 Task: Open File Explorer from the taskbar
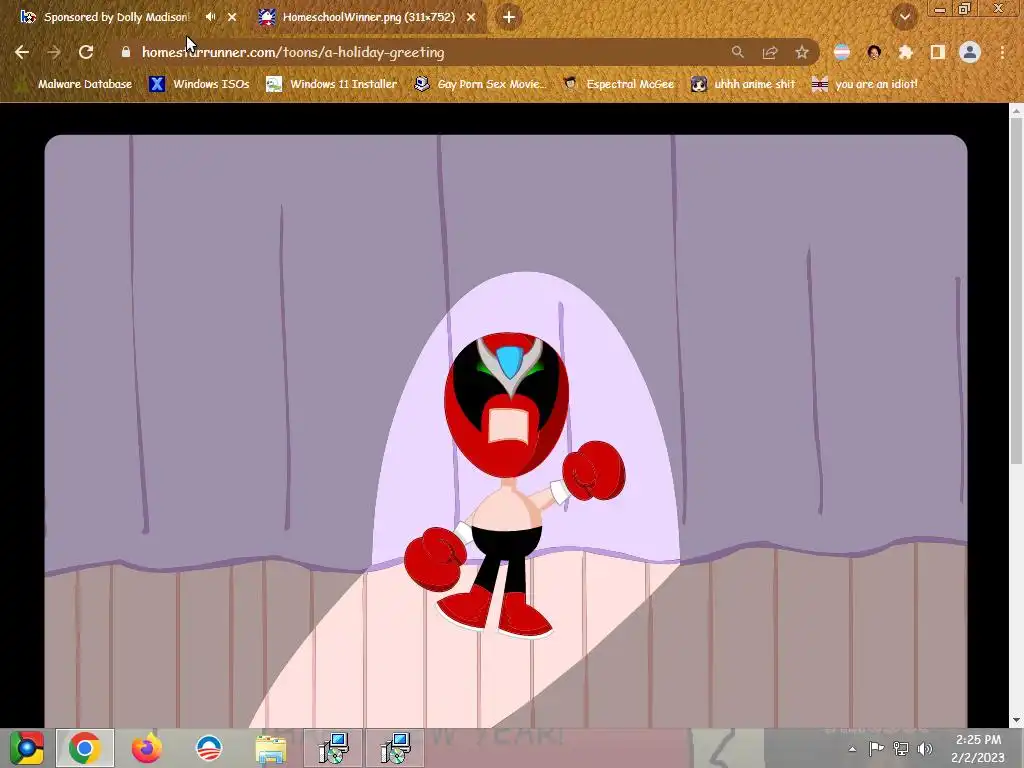[x=270, y=748]
